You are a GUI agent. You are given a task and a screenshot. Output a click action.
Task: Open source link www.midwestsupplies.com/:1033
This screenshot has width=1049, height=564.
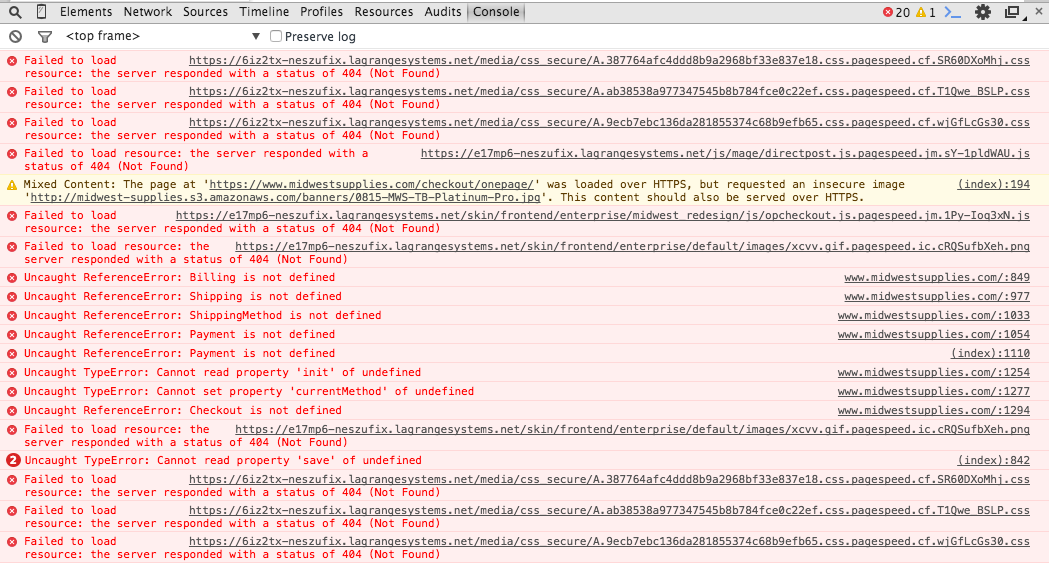click(x=934, y=316)
